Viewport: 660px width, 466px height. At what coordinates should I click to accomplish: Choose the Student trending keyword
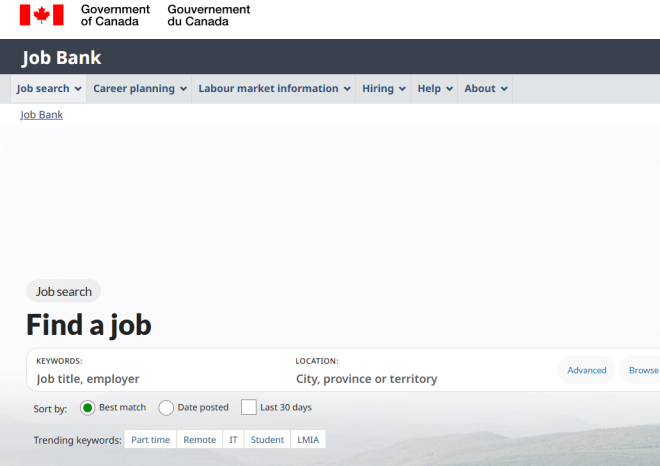tap(267, 440)
